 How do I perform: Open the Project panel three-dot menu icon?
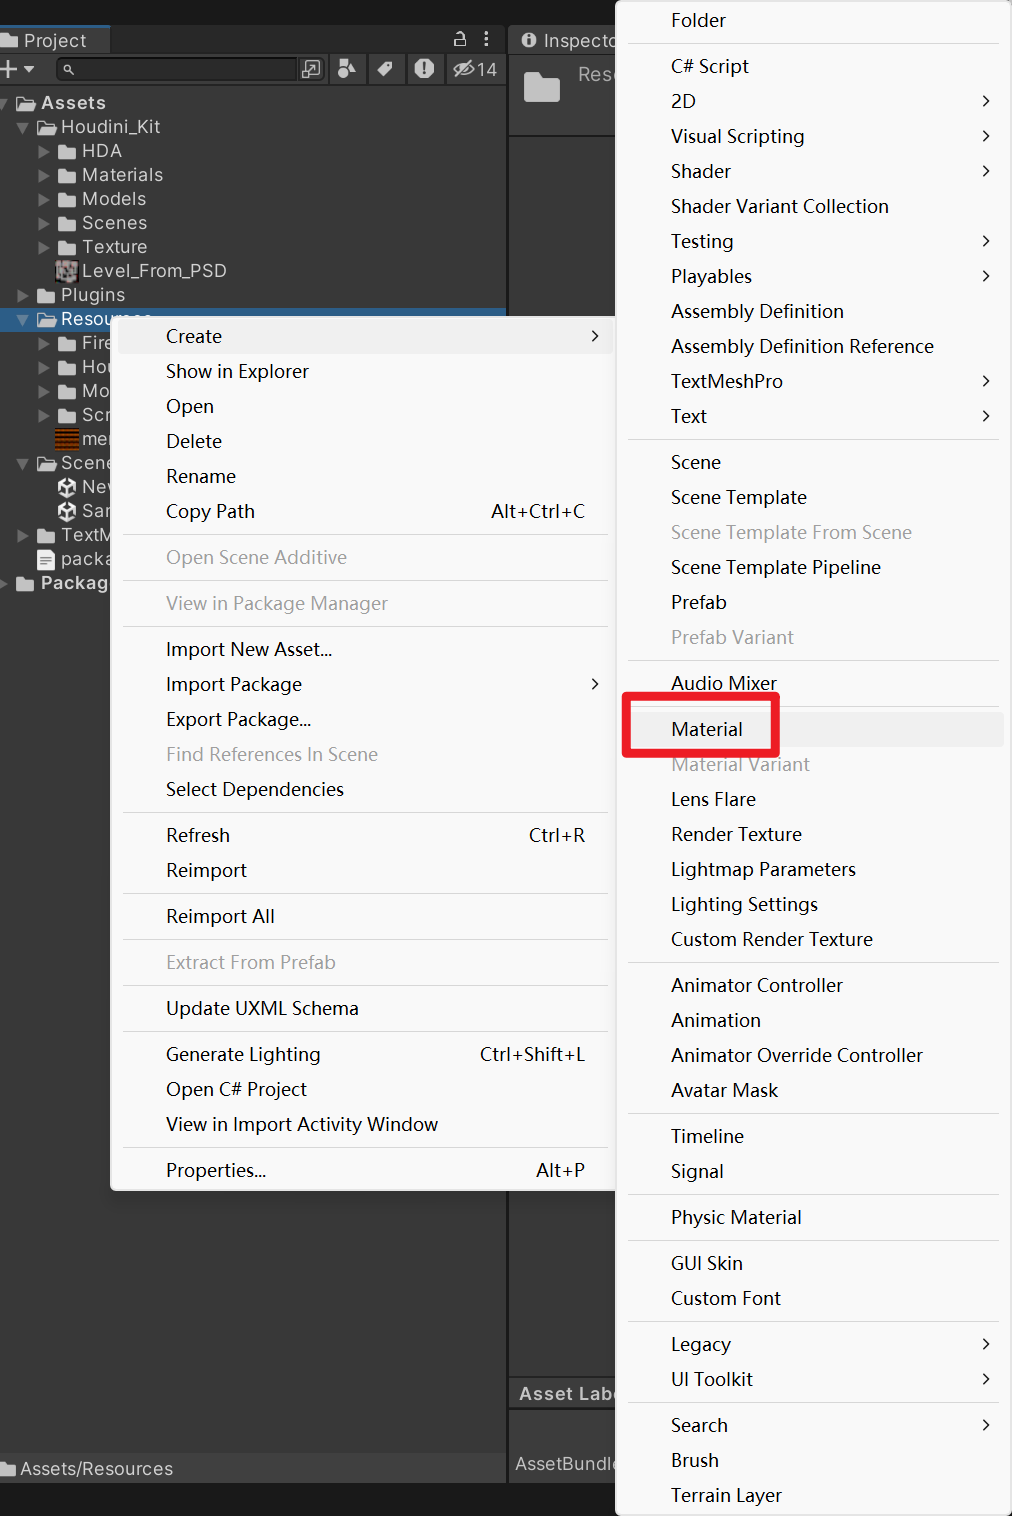click(x=487, y=39)
